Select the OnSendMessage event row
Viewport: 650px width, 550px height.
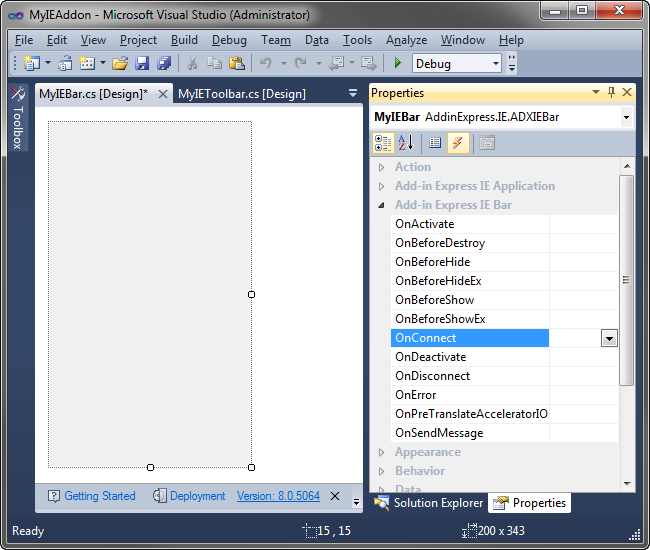(504, 433)
